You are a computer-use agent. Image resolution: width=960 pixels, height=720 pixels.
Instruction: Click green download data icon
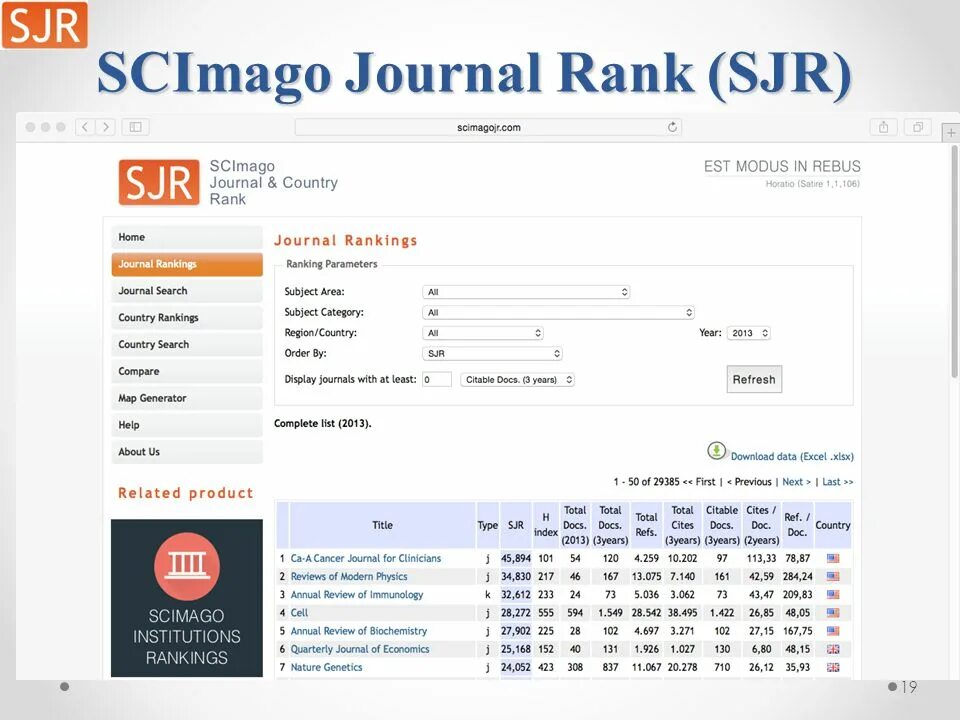716,451
